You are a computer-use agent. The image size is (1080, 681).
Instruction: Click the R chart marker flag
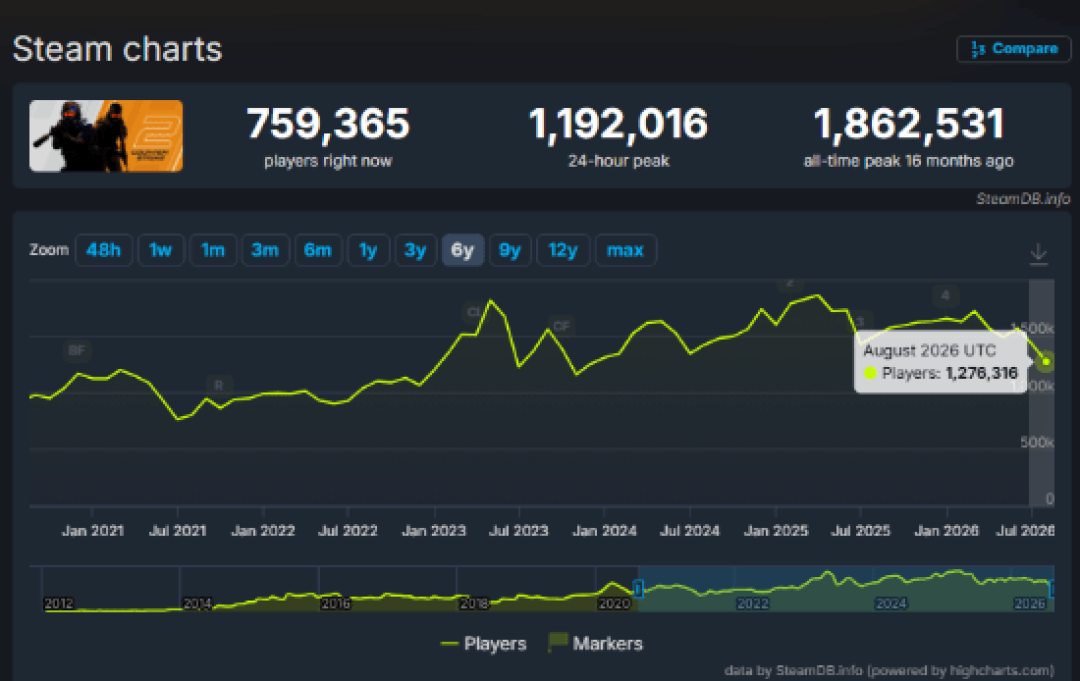[x=218, y=386]
